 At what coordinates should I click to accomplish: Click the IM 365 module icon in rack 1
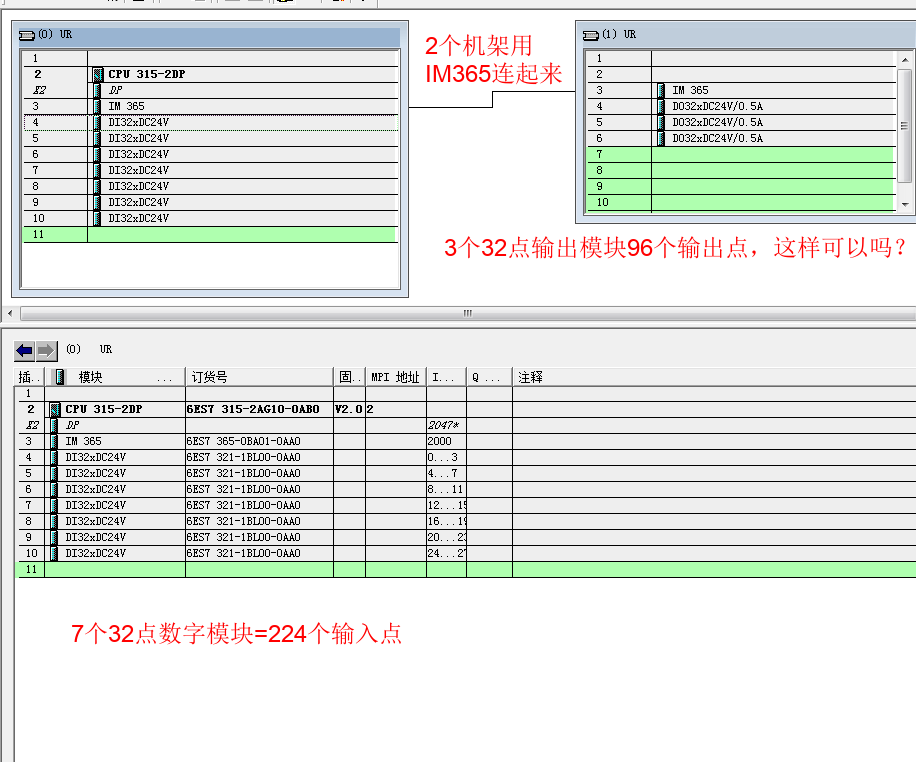click(x=661, y=90)
